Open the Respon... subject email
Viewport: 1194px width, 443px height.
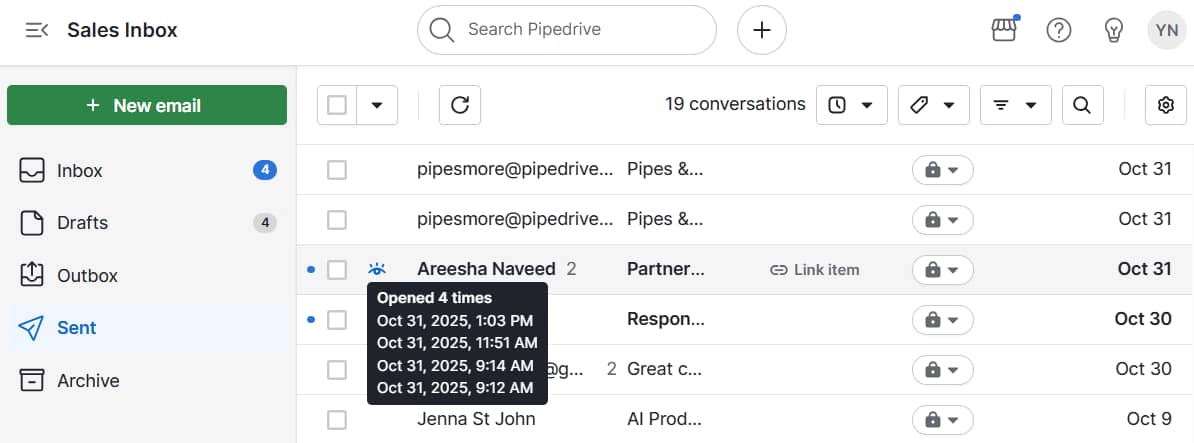[x=666, y=319]
